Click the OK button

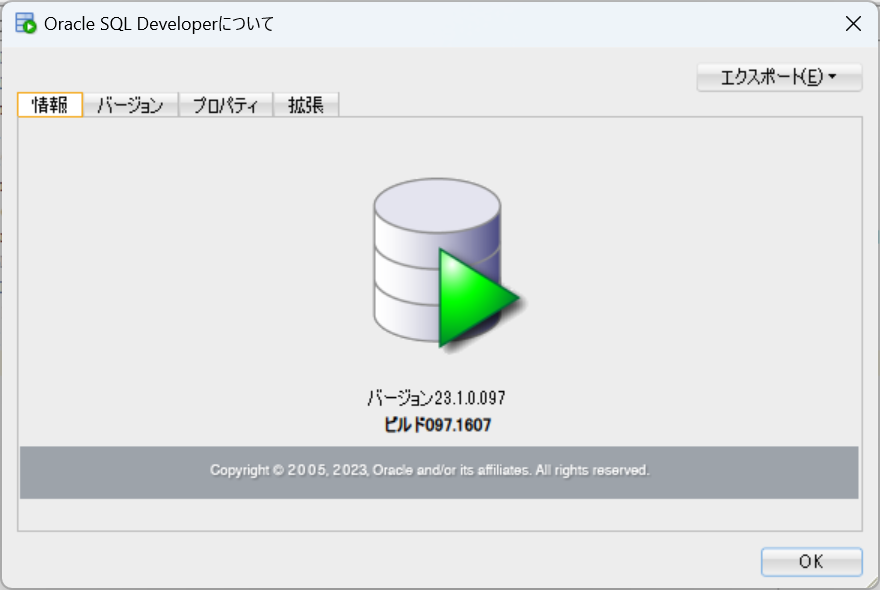pos(811,561)
